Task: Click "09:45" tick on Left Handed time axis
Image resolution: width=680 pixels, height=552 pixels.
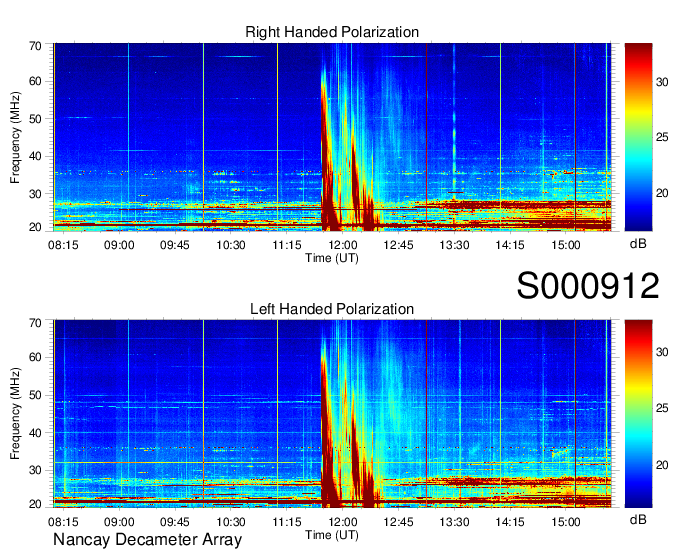Action: 175,522
